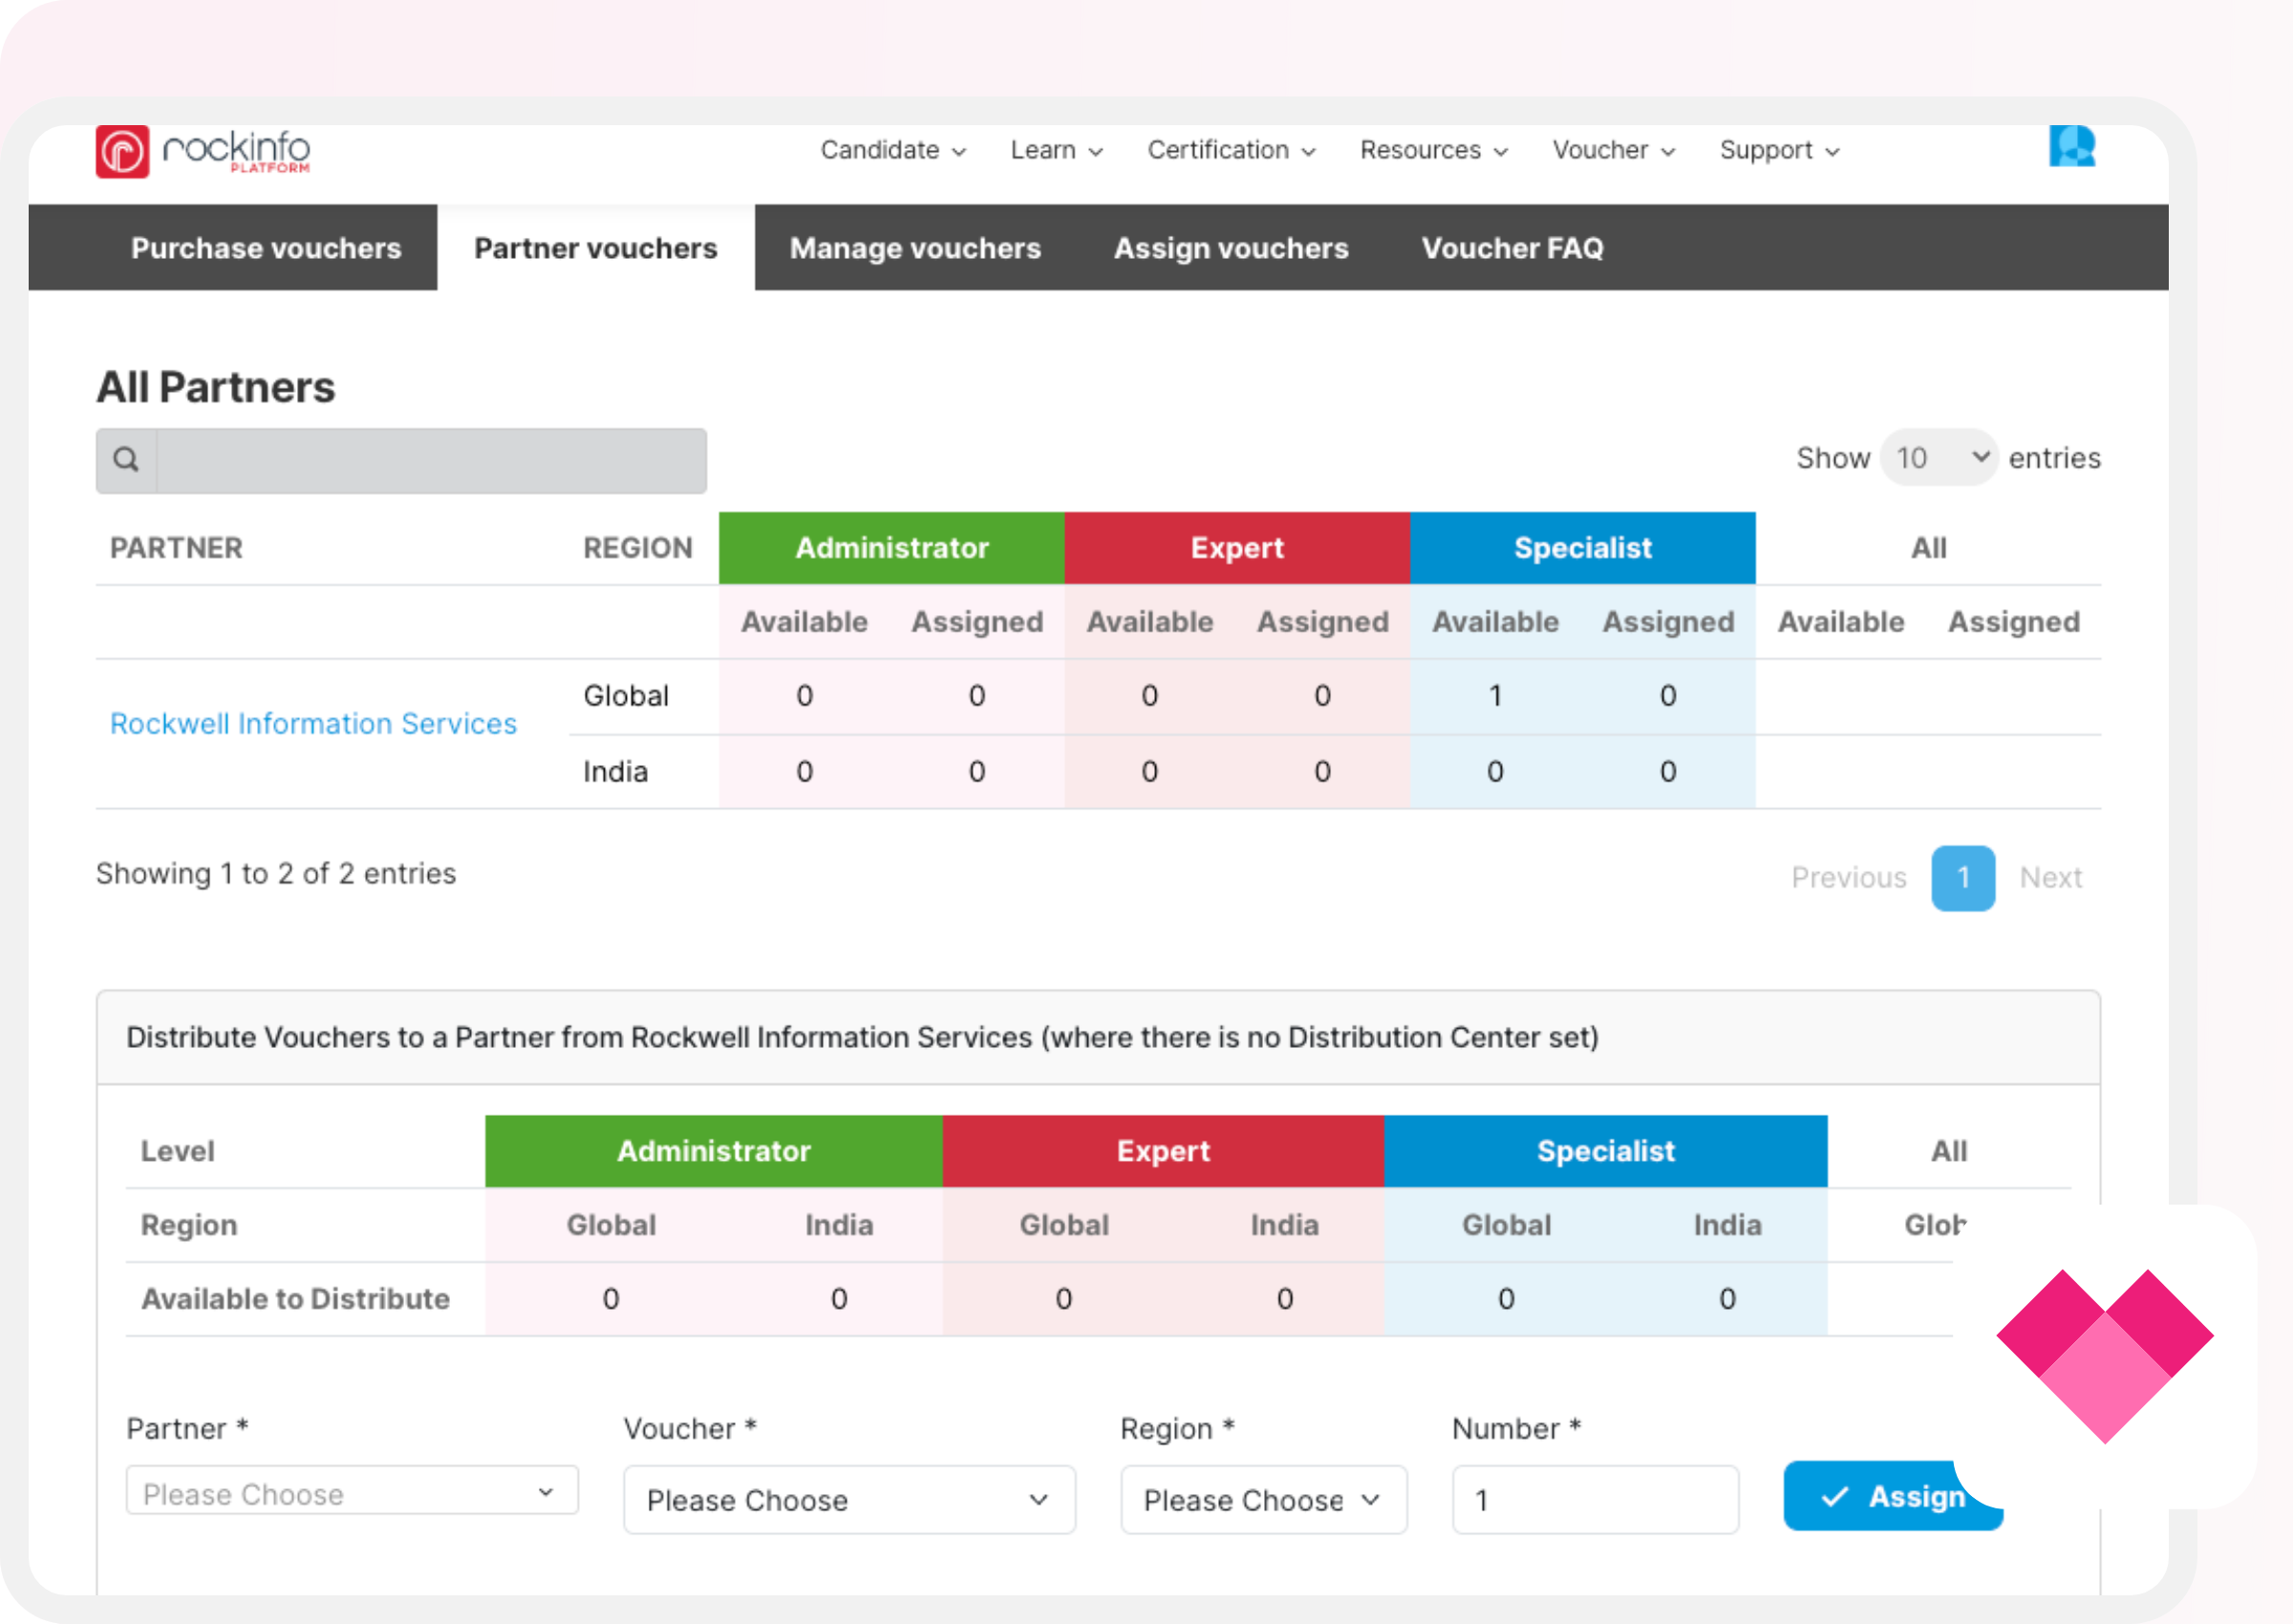Screen dimensions: 2293x1624
Task: Open the user profile avatar icon
Action: coord(2071,147)
